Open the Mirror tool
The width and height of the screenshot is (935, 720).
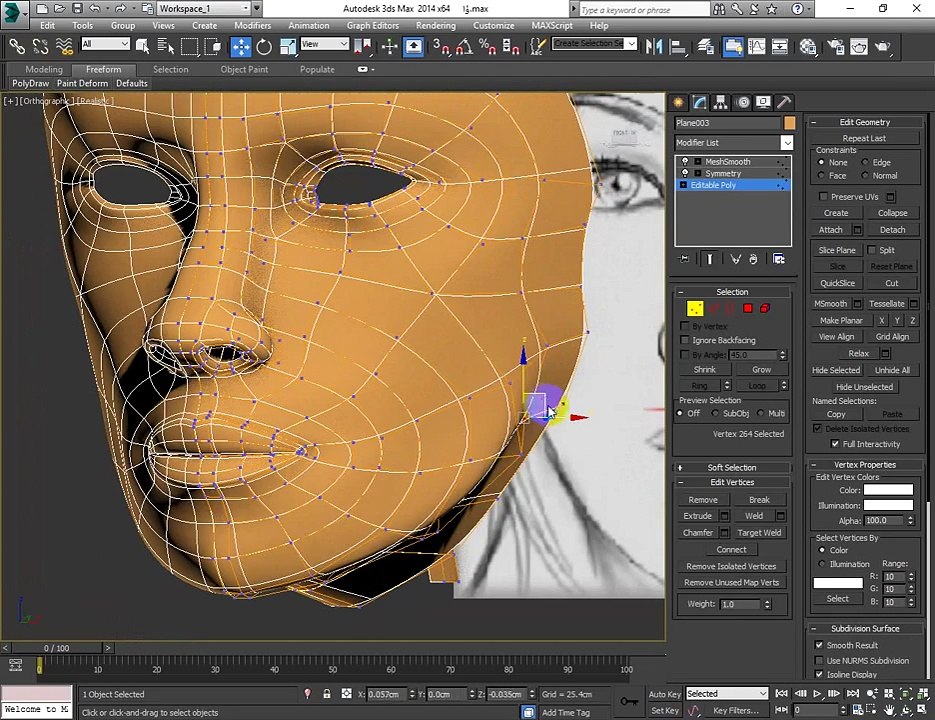point(654,47)
